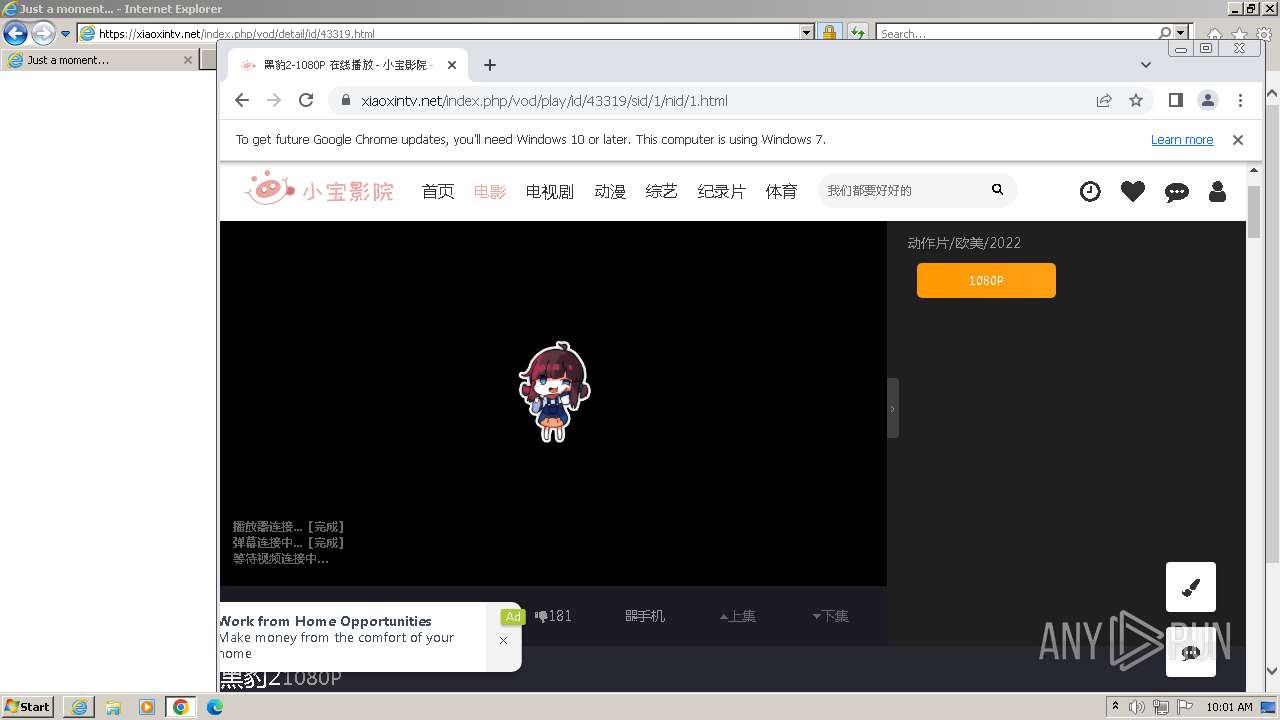1280x720 pixels.
Task: Dismiss the Chrome update notification bar
Action: point(1238,140)
